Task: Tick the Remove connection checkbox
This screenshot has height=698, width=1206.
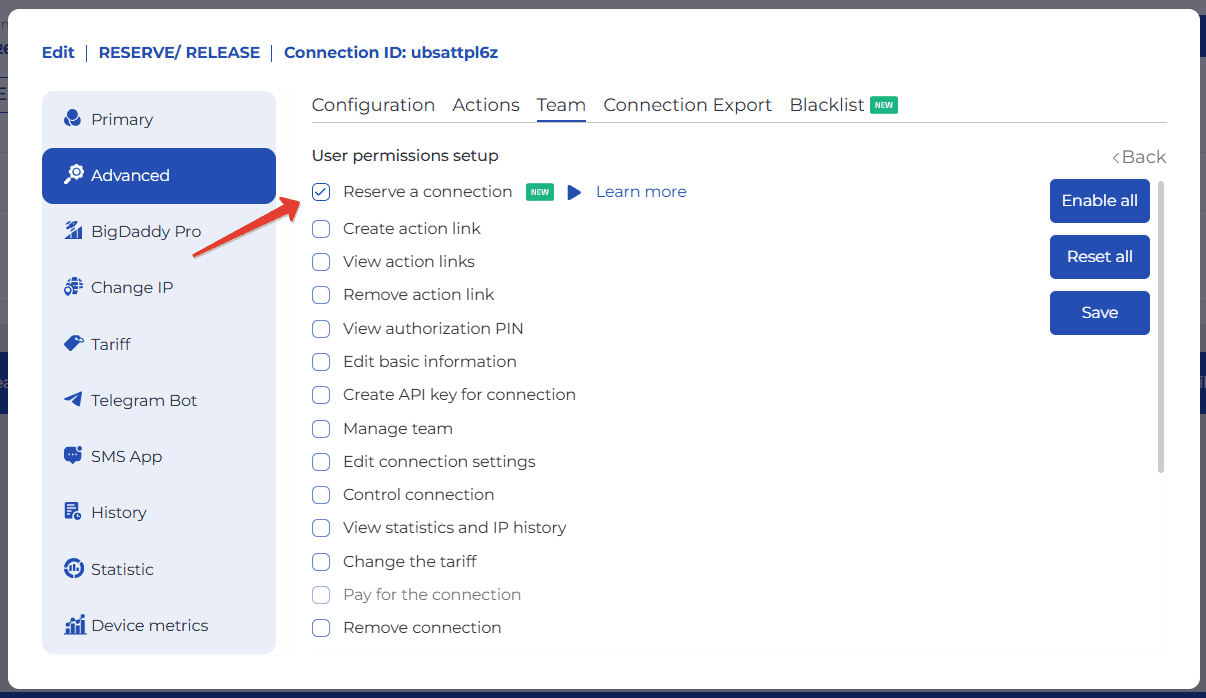Action: pyautogui.click(x=321, y=628)
